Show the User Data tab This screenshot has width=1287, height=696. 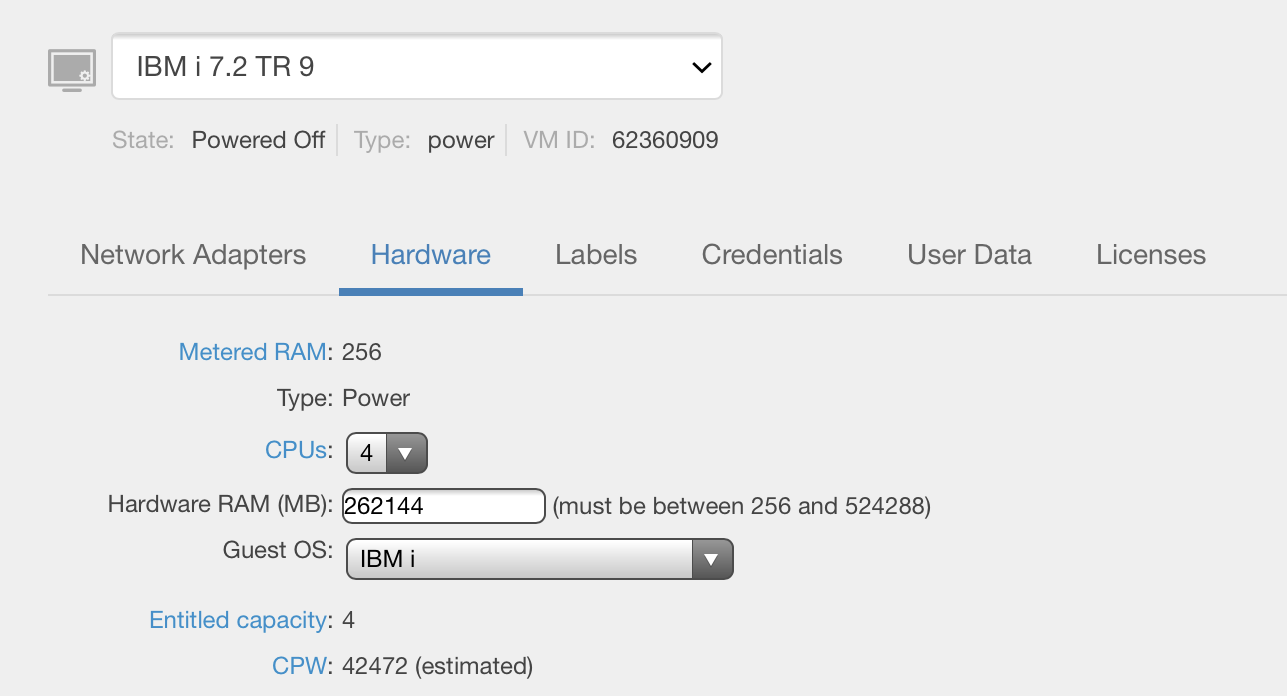(x=969, y=255)
